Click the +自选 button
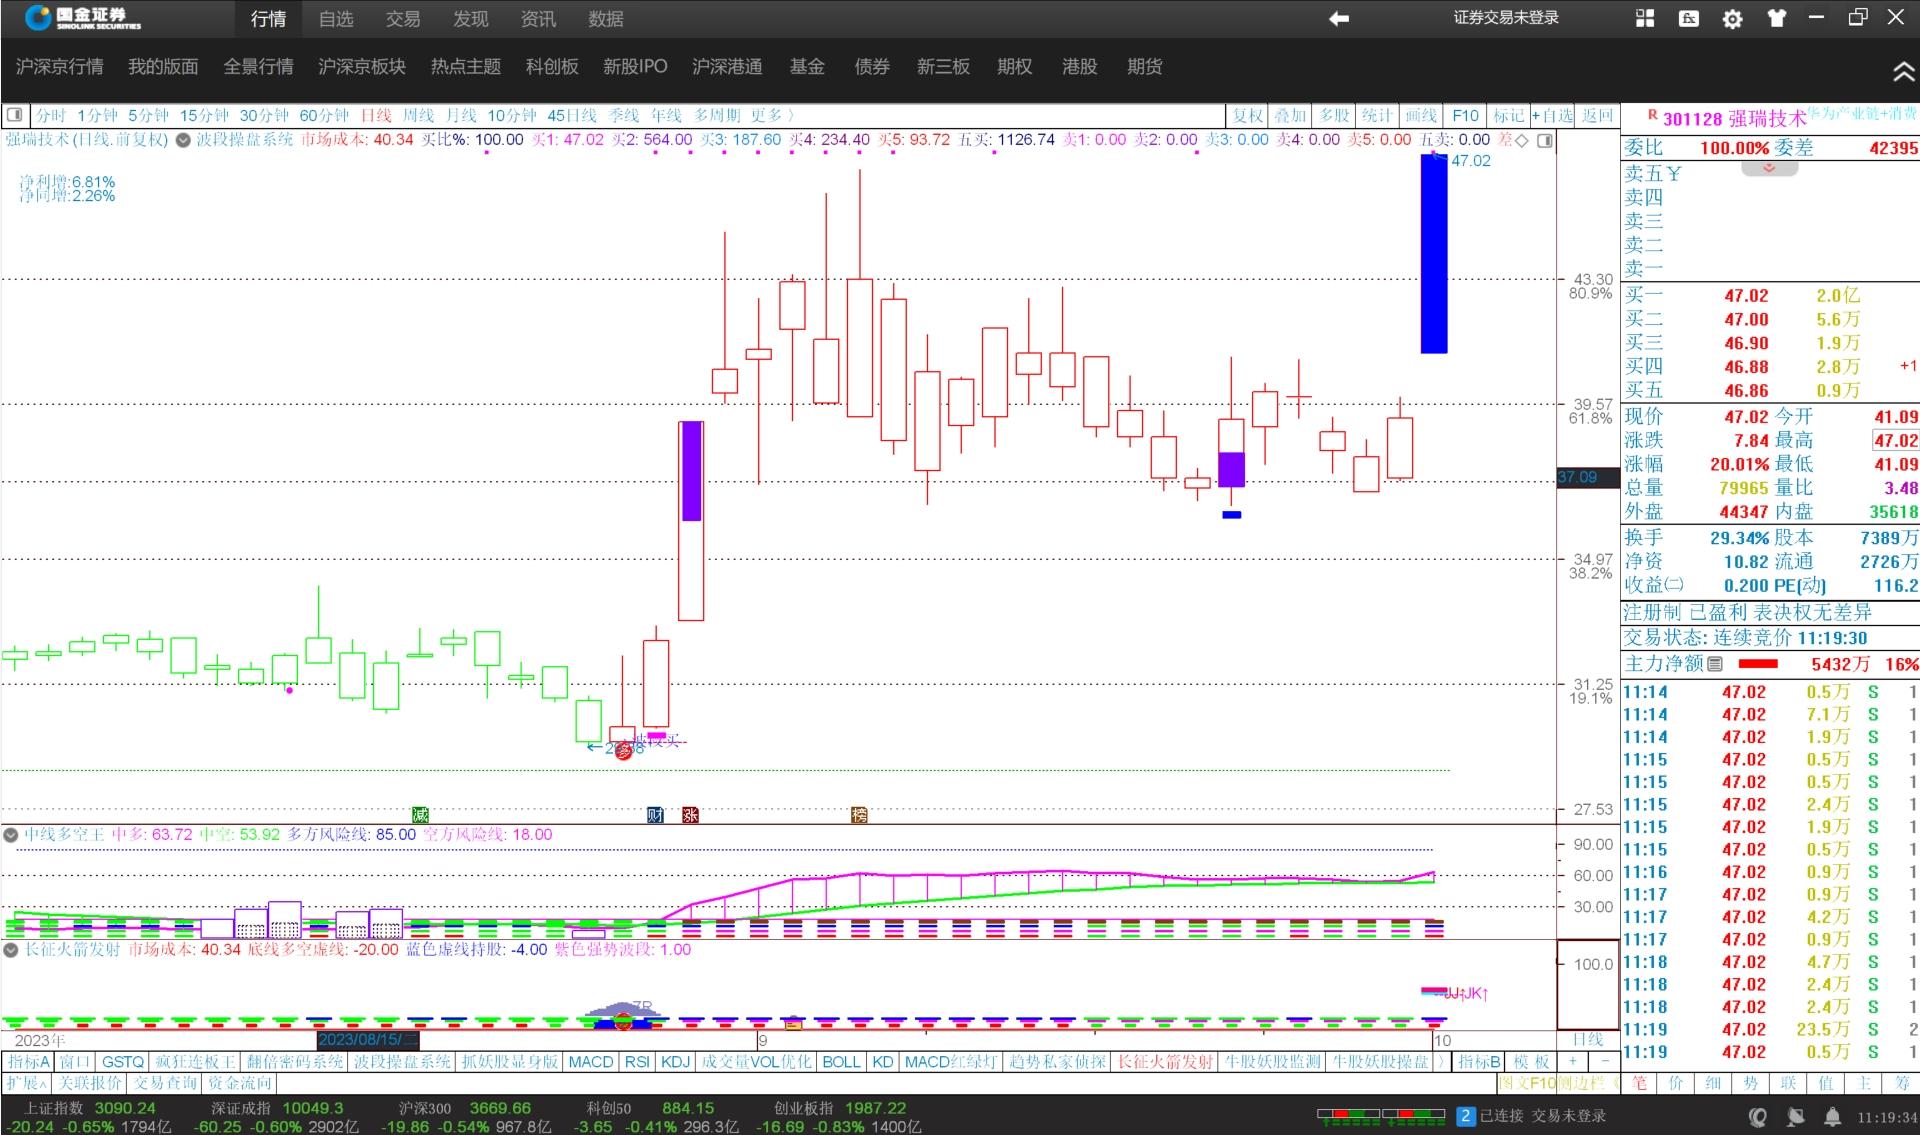 (x=1552, y=115)
